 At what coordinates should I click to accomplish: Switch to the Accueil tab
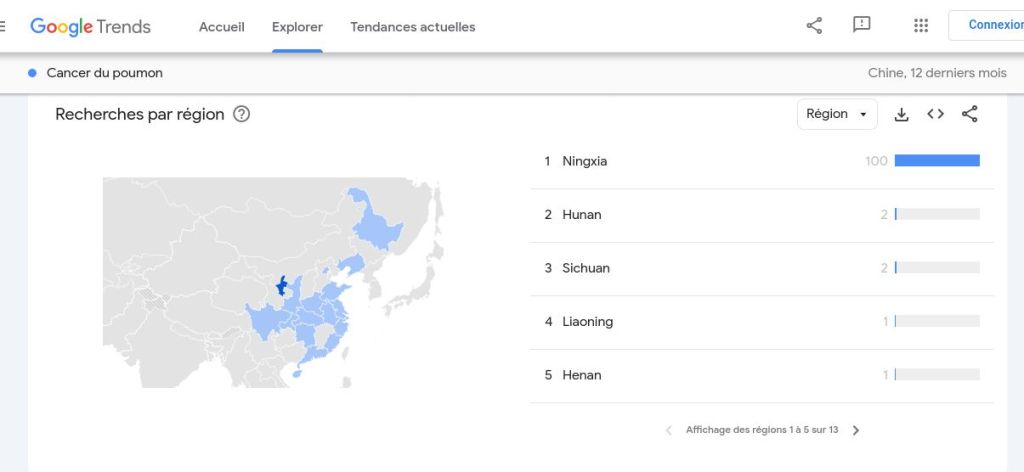tap(222, 27)
